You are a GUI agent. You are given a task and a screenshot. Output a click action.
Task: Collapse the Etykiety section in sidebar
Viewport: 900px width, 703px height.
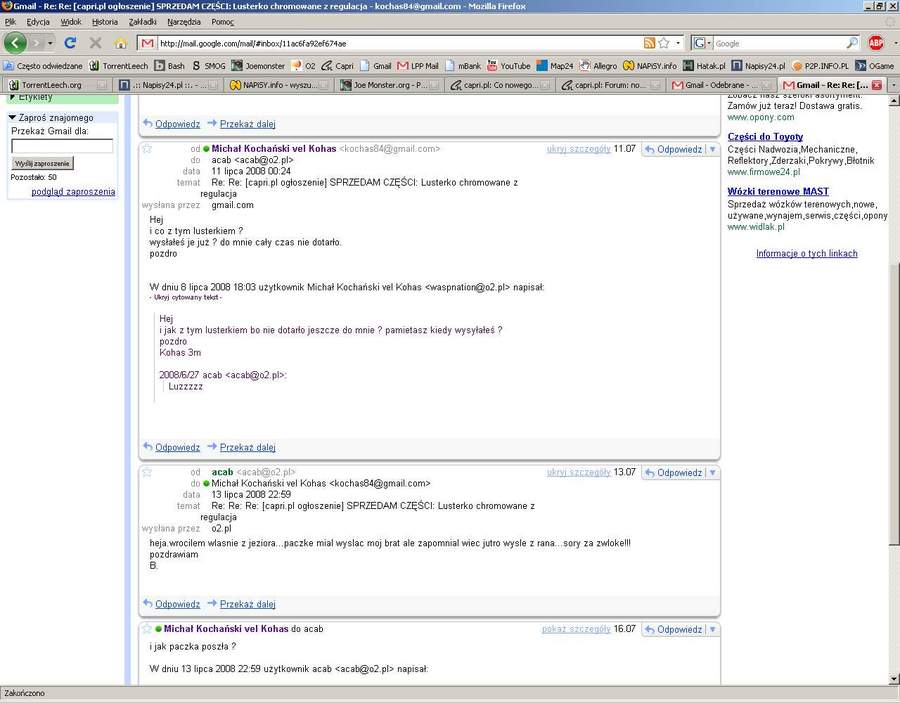[x=13, y=98]
